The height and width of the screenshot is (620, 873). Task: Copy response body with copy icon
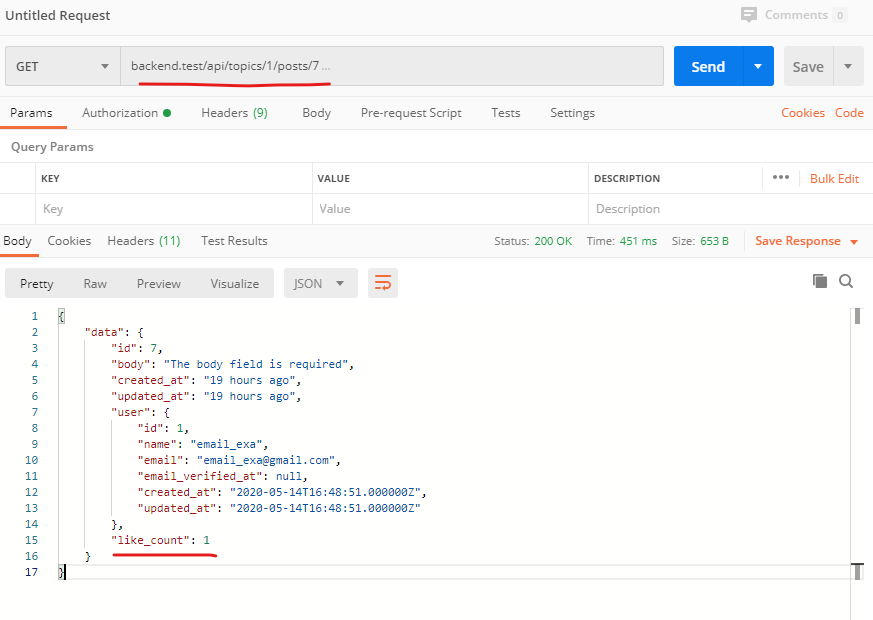tap(820, 282)
